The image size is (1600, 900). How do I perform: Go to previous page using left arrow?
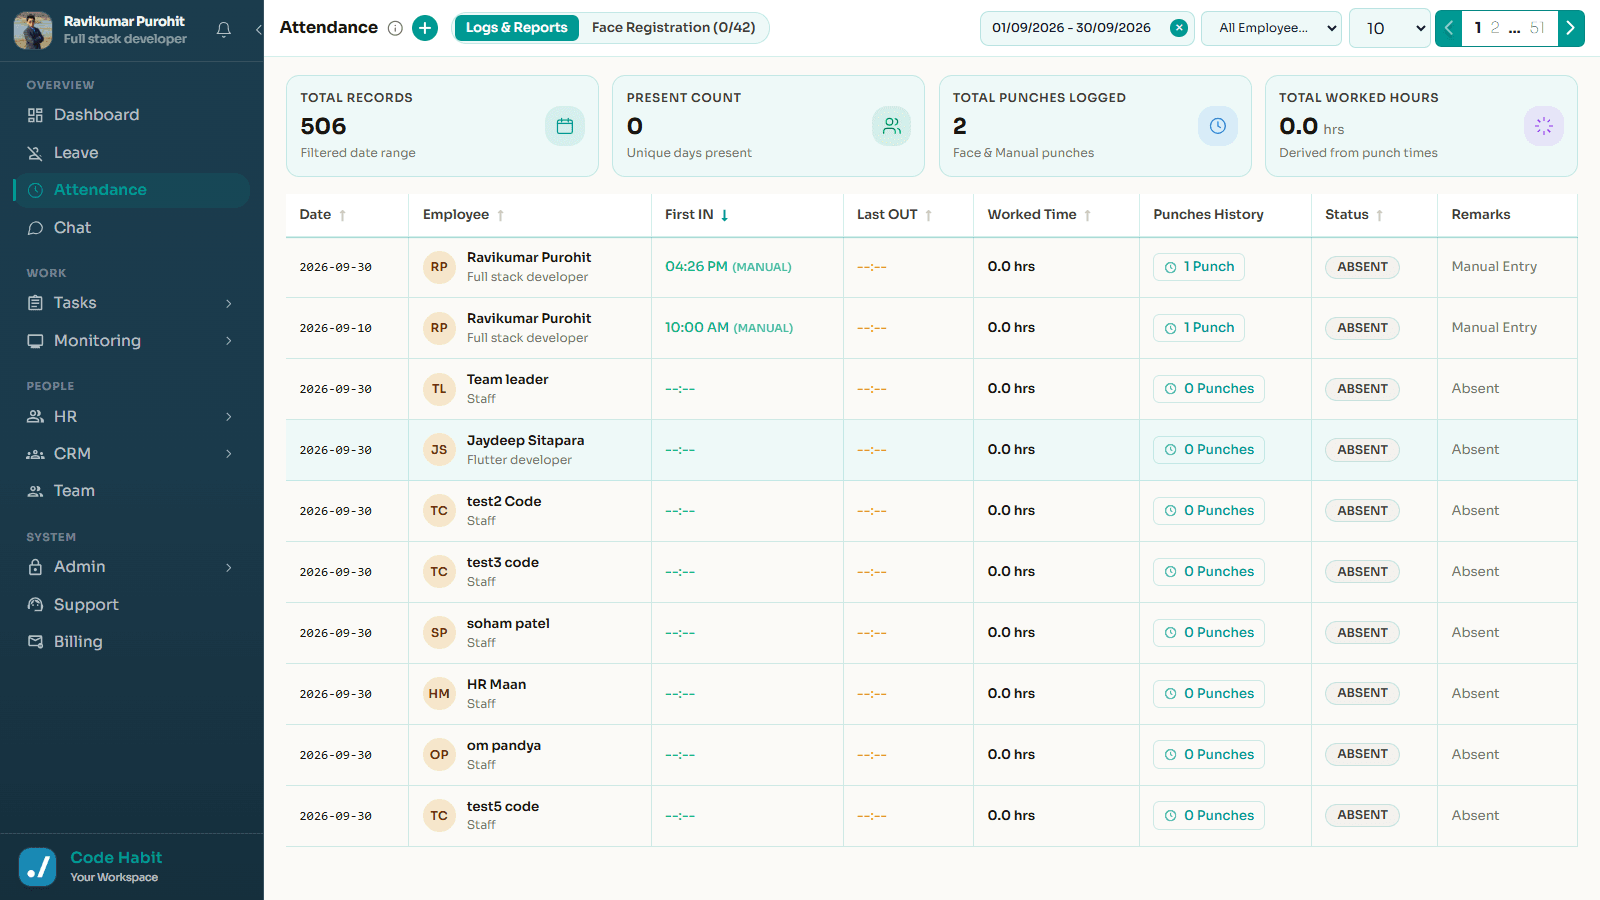1449,28
